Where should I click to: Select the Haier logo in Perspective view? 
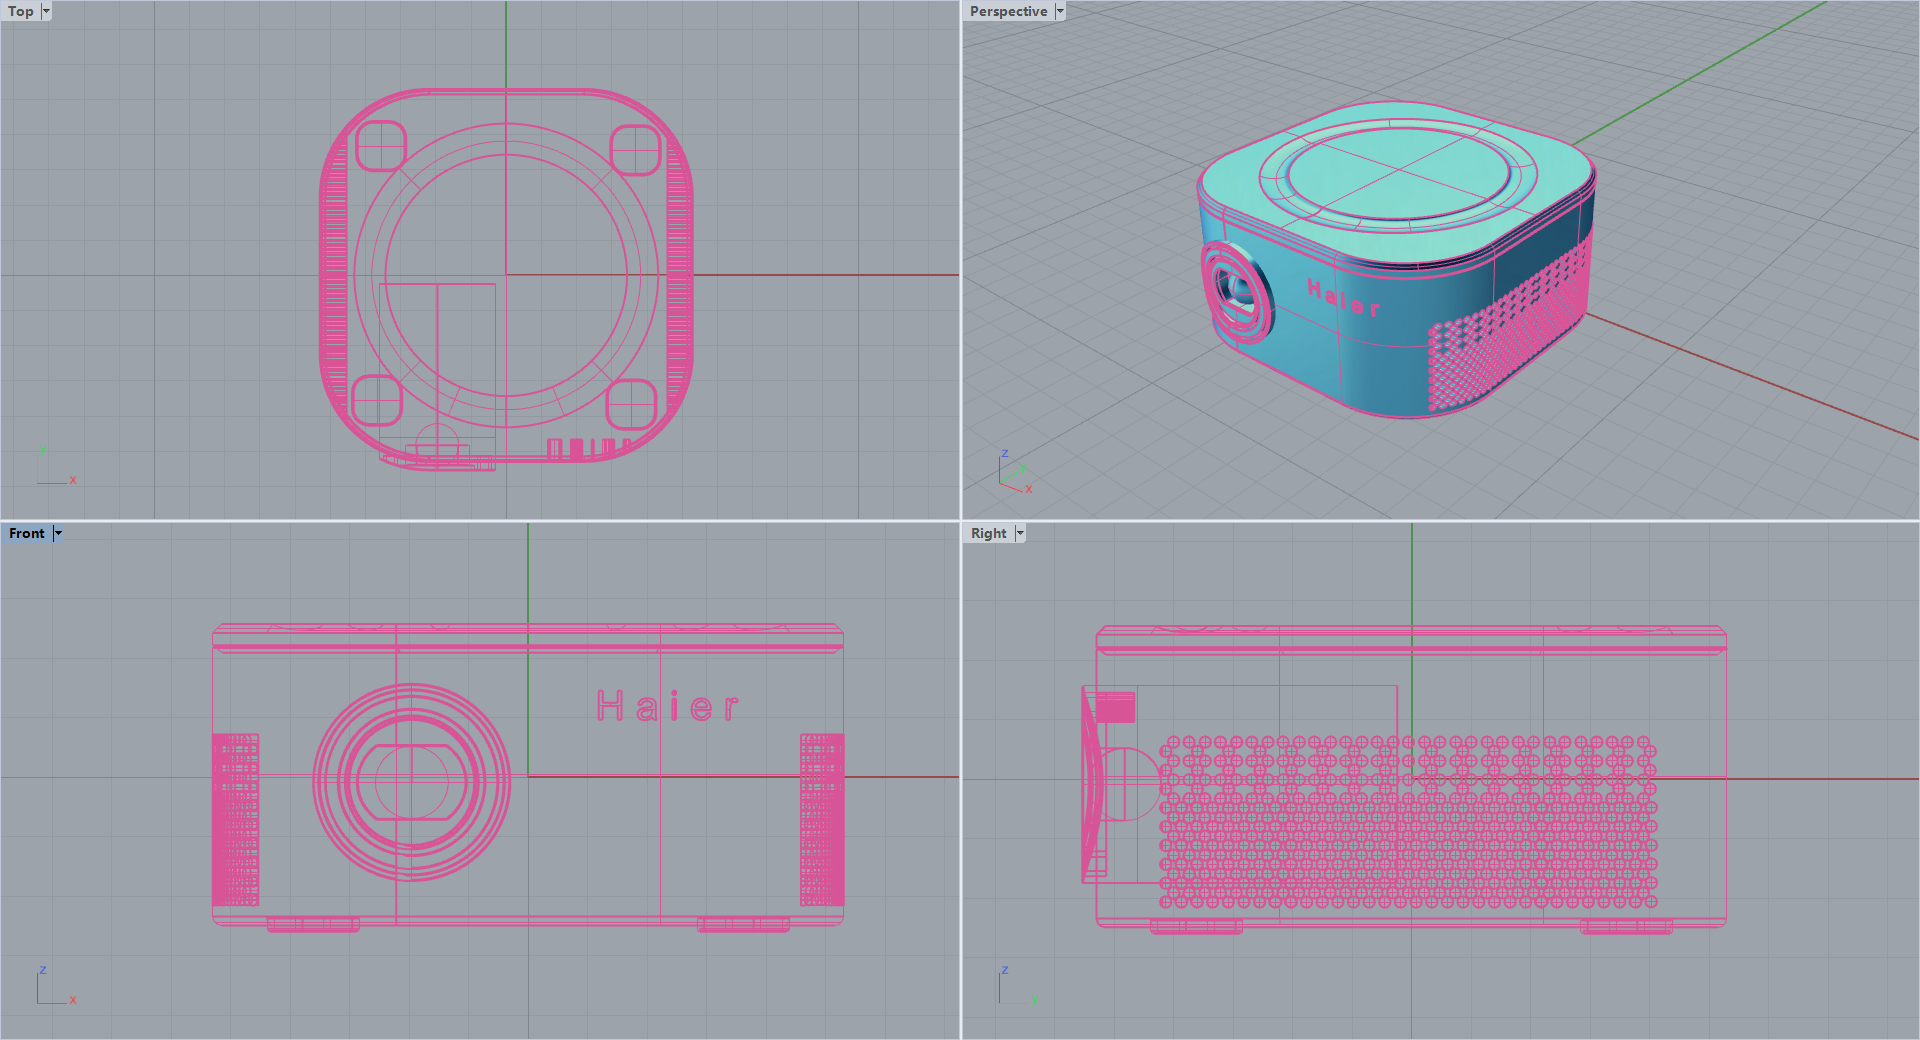click(x=1344, y=299)
